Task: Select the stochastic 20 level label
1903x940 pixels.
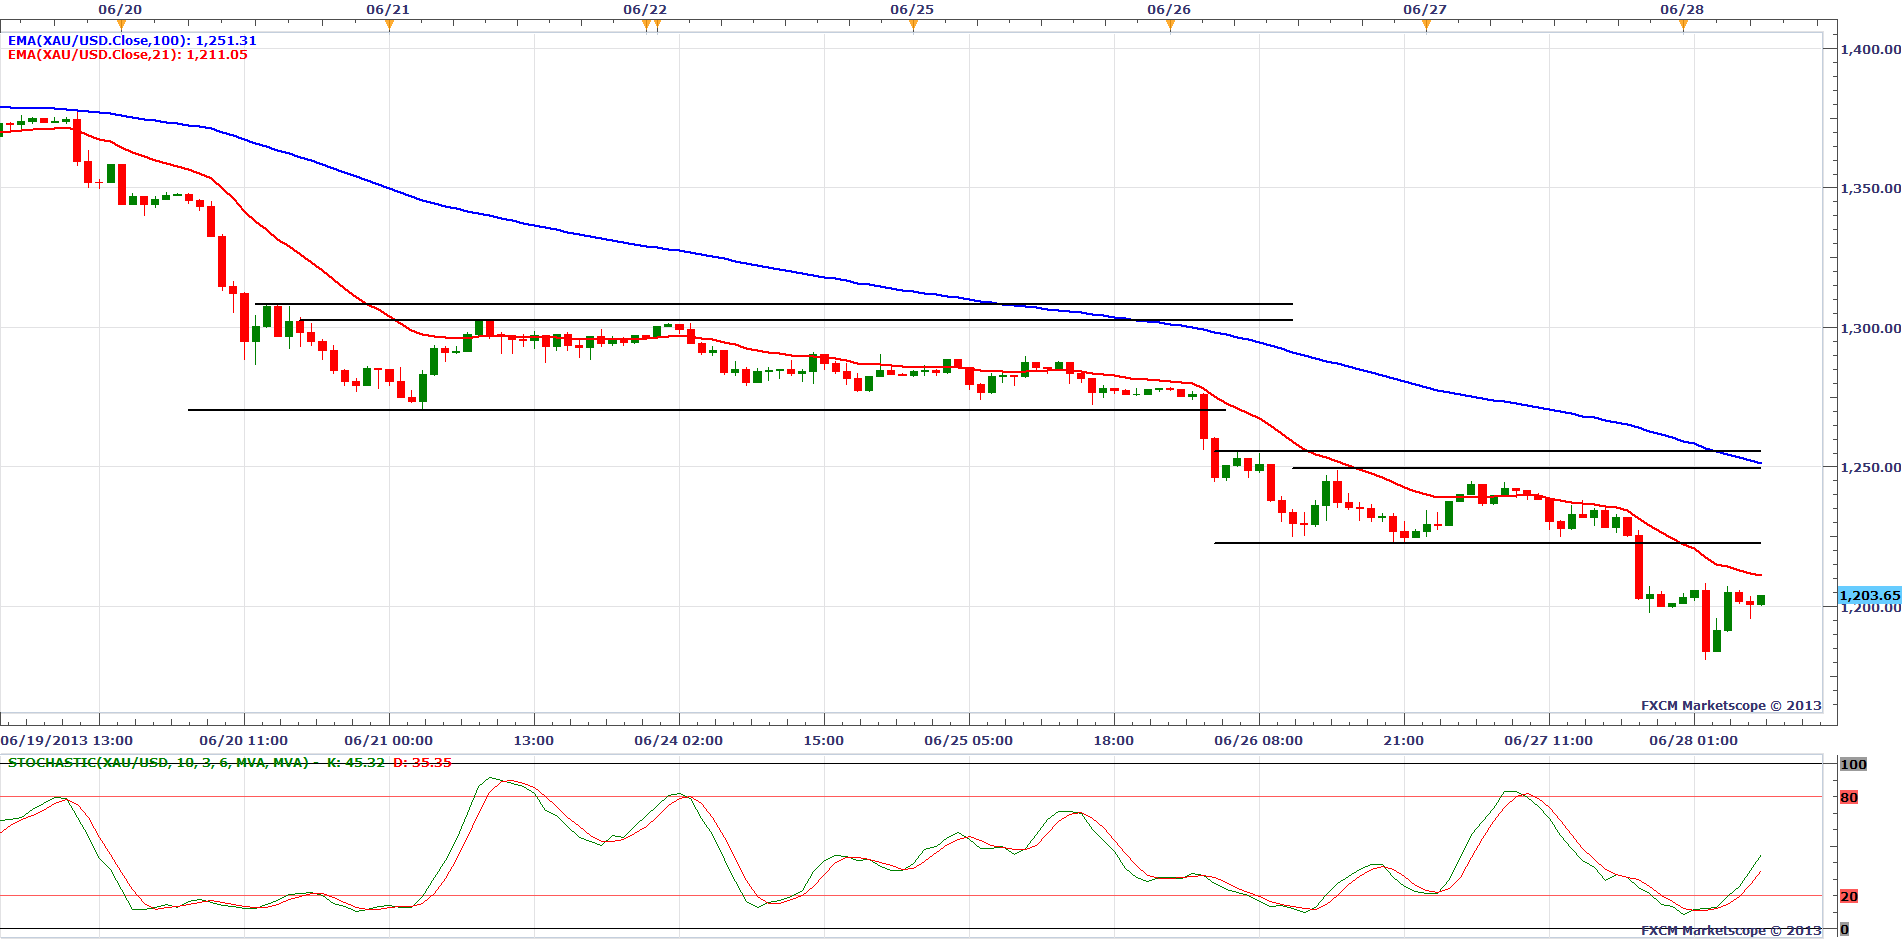Action: coord(1849,896)
